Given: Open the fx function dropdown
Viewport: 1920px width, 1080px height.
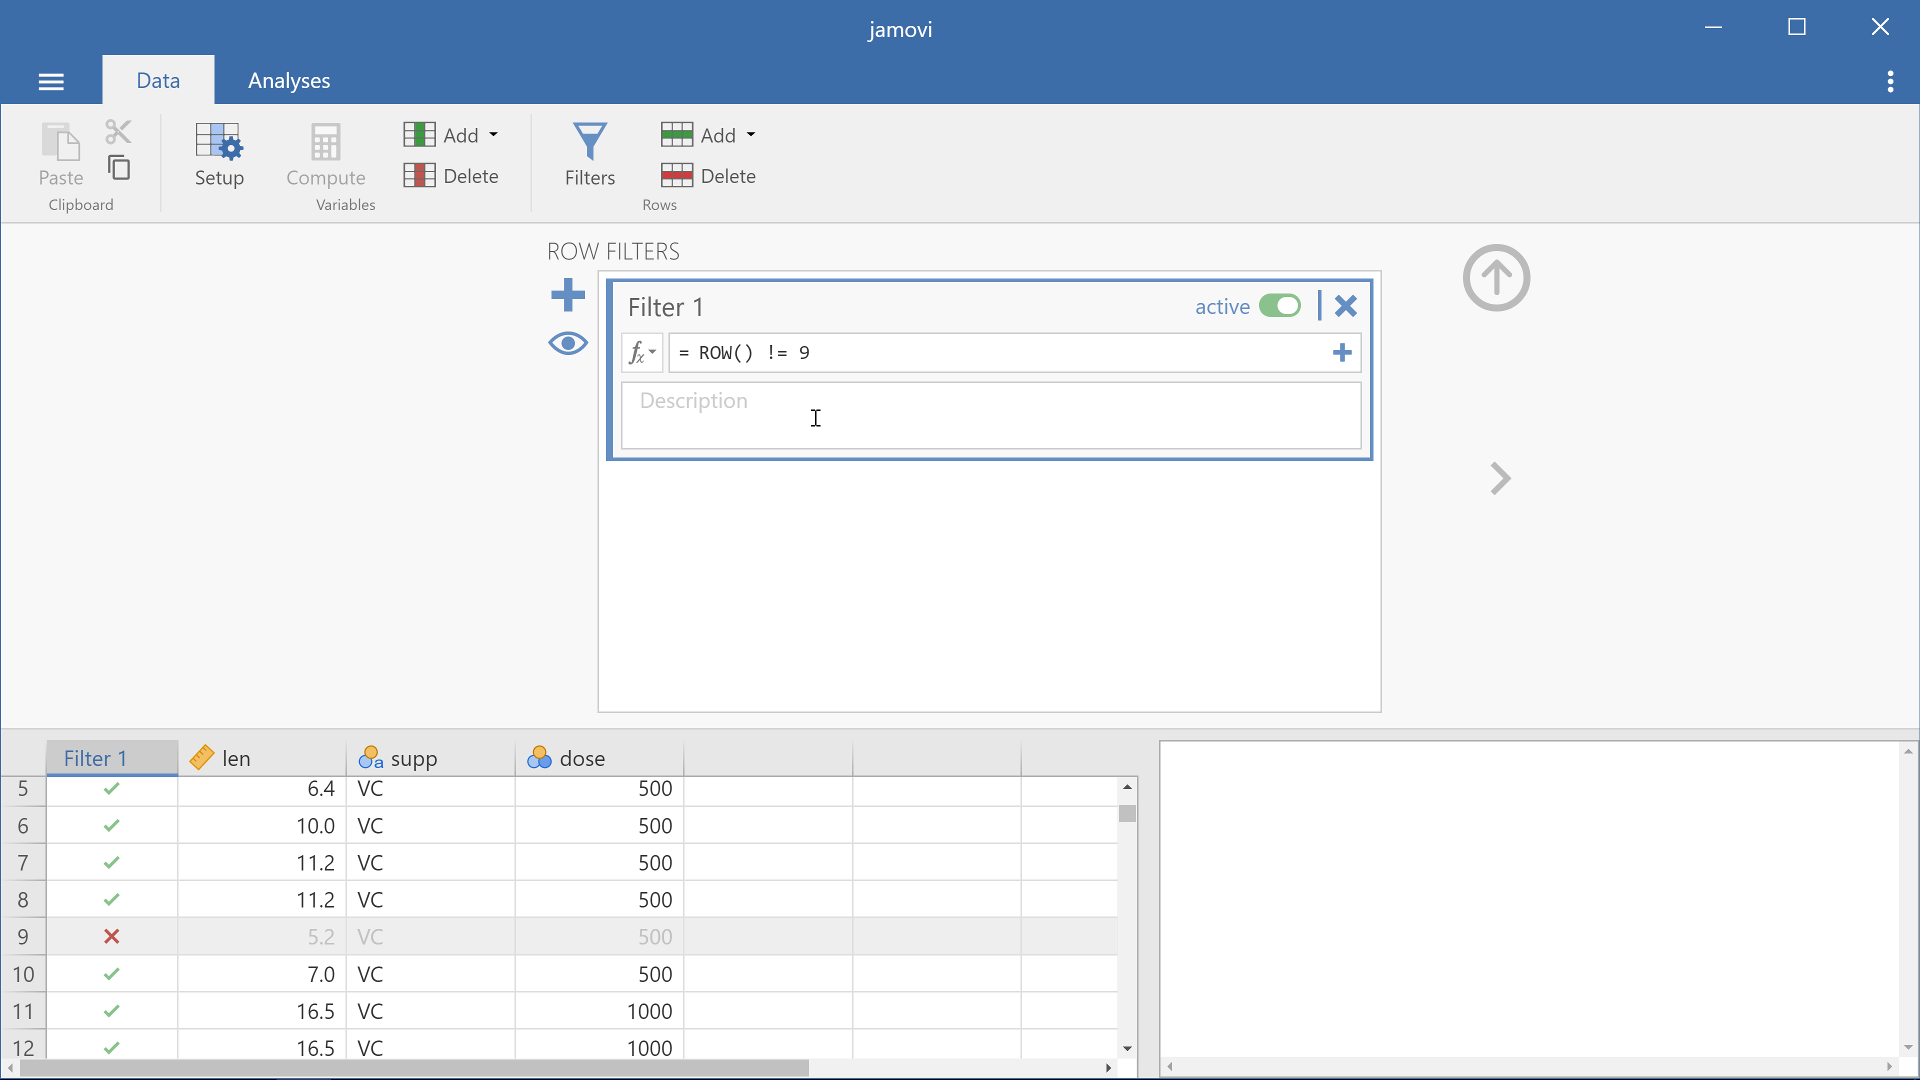Looking at the screenshot, I should pos(641,353).
